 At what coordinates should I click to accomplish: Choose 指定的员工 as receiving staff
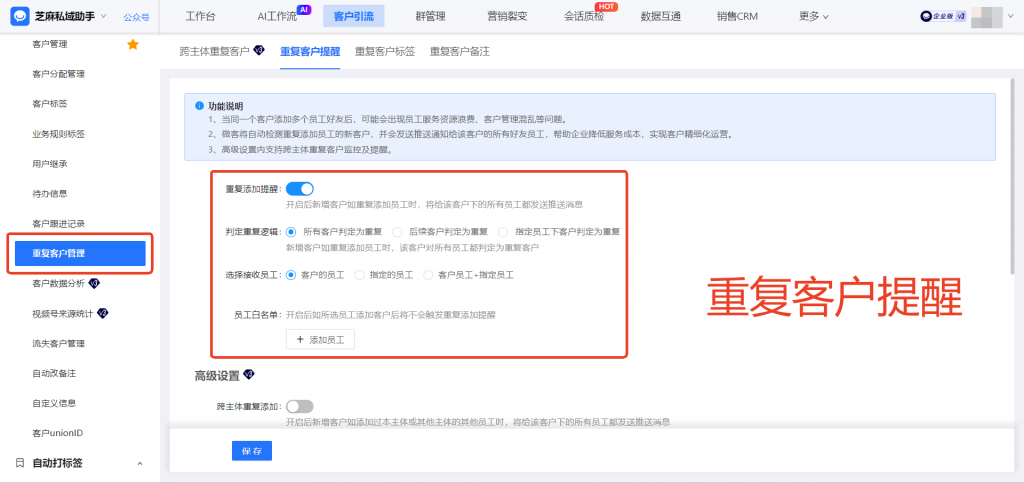tap(359, 275)
